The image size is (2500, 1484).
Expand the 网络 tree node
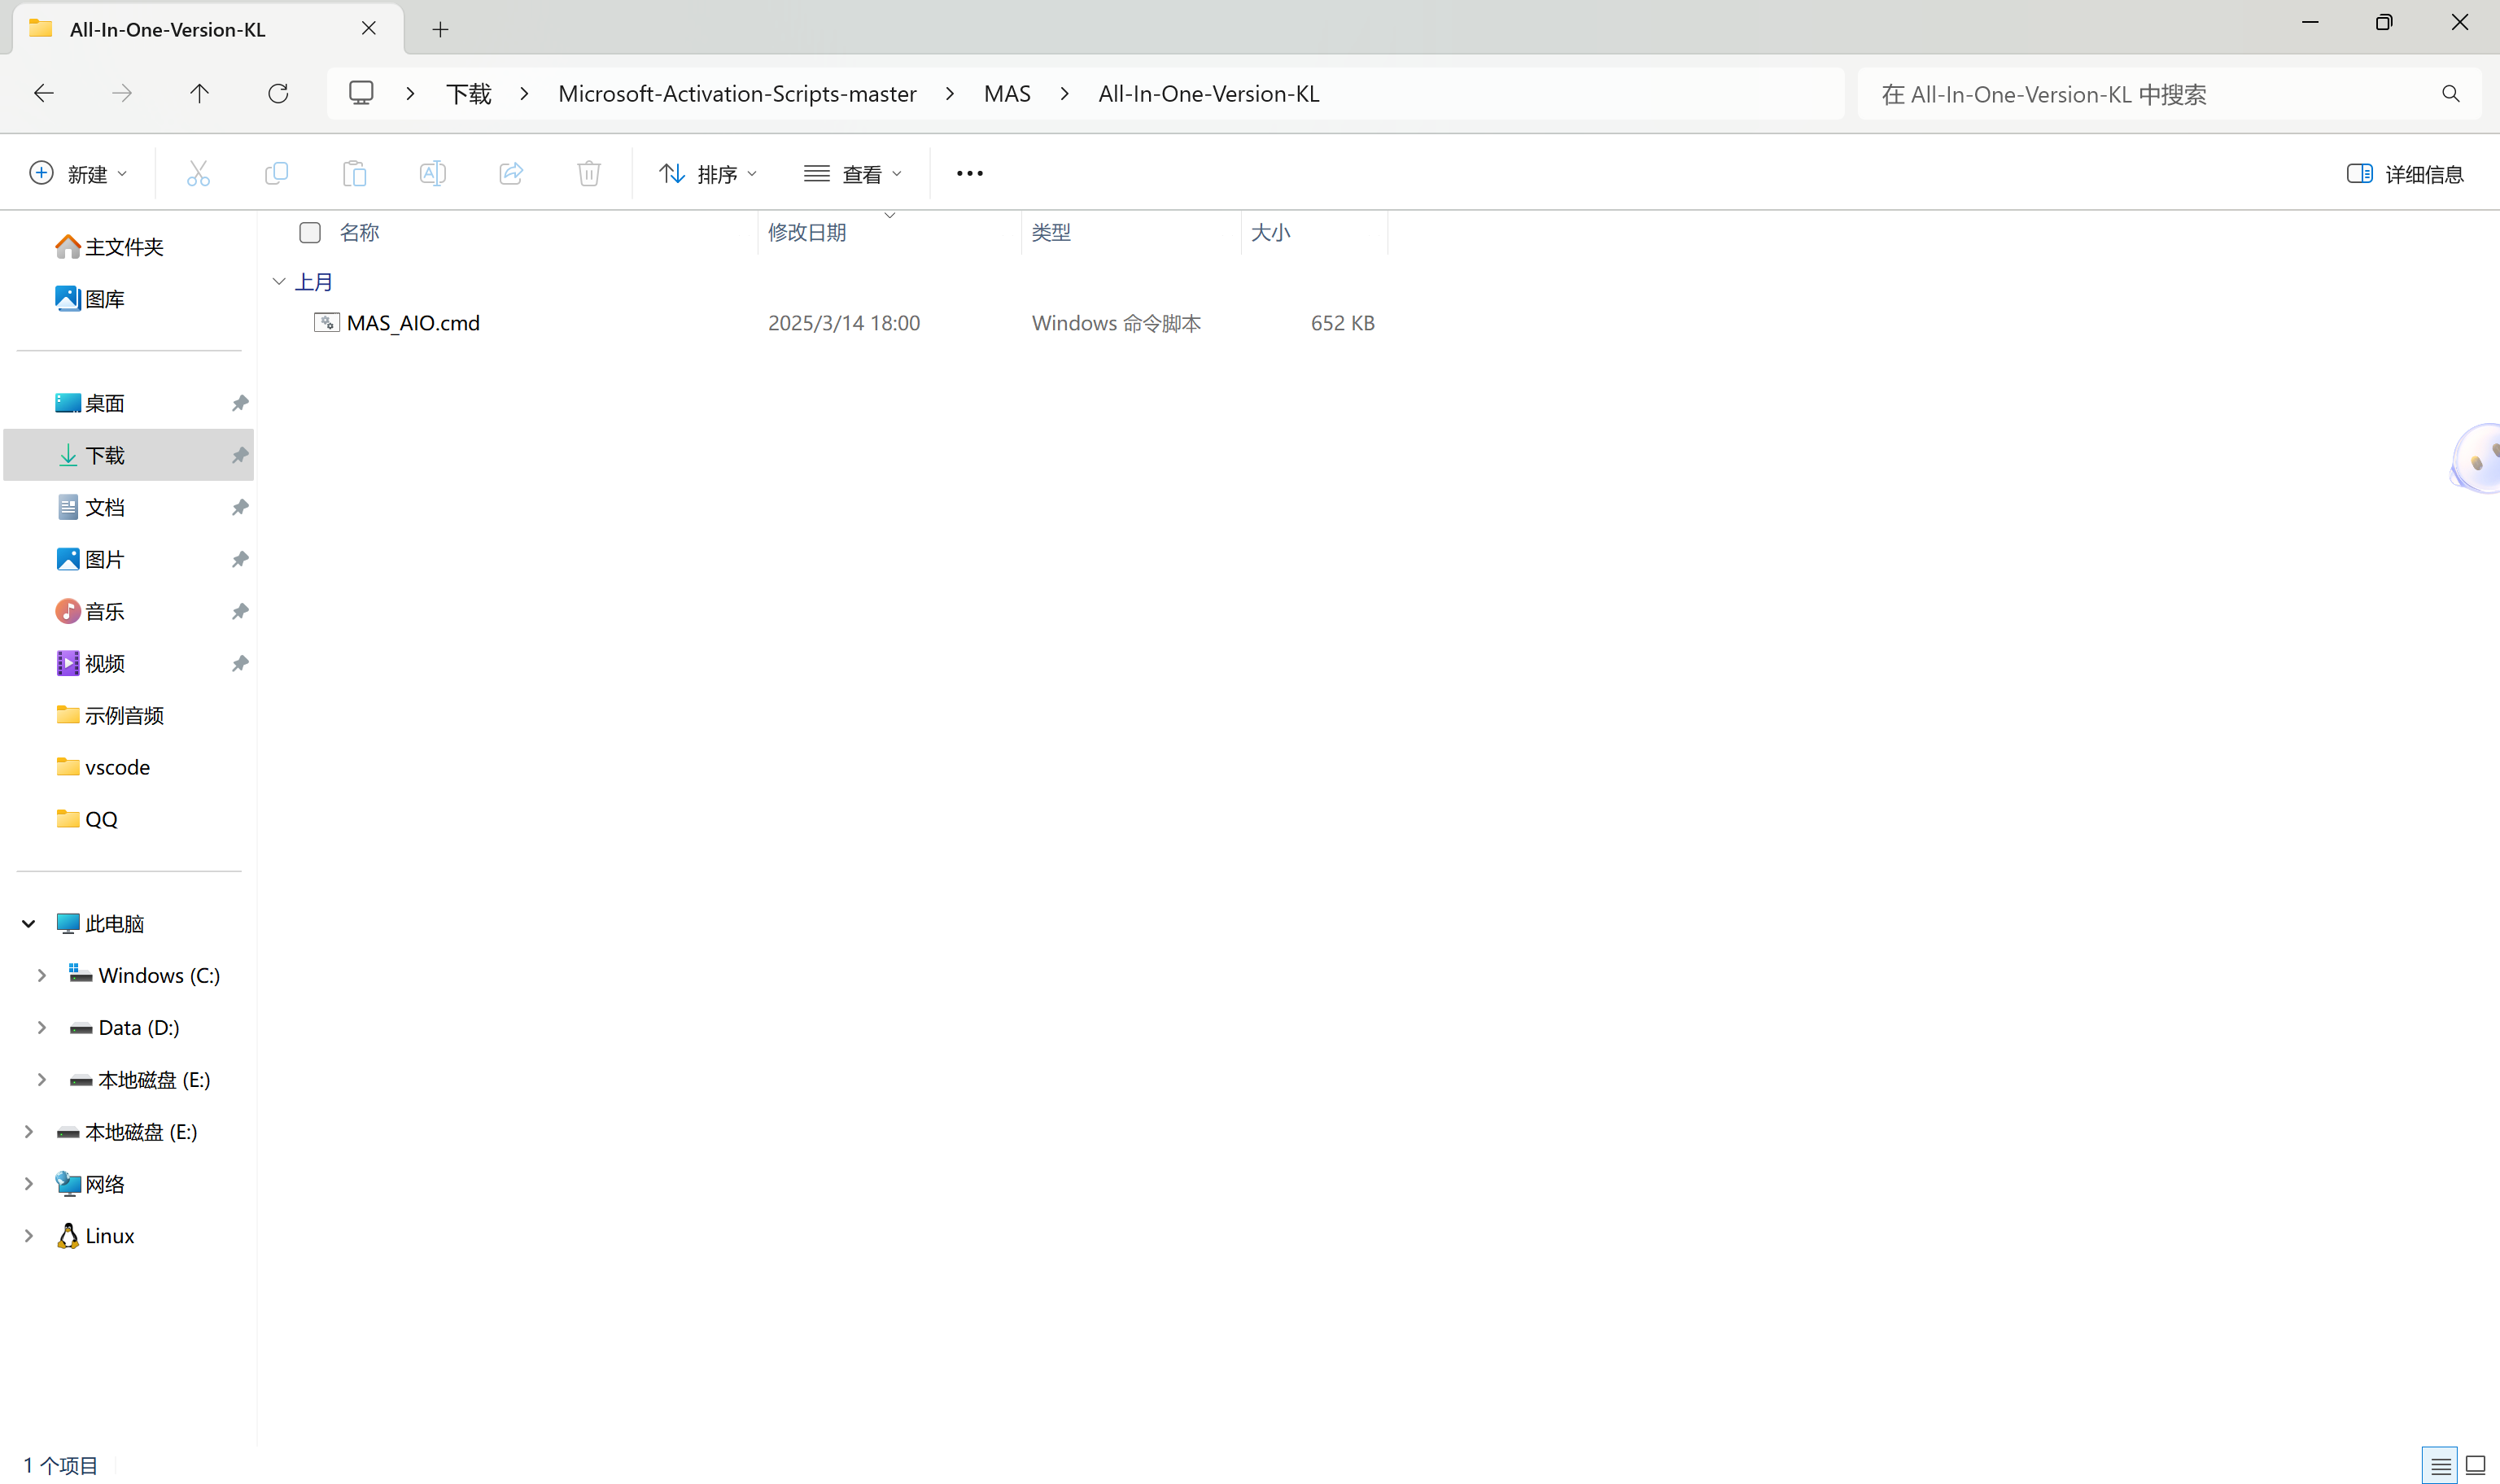click(29, 1183)
